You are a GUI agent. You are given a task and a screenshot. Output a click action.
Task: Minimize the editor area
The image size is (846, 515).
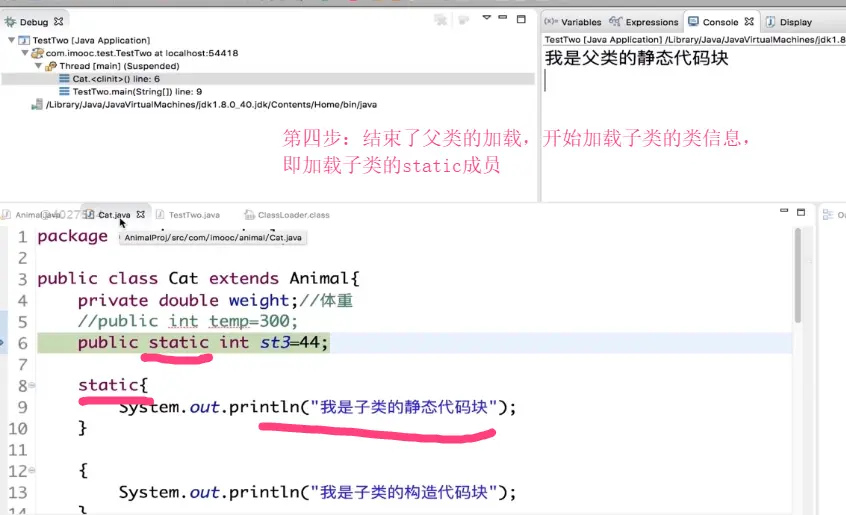point(784,211)
